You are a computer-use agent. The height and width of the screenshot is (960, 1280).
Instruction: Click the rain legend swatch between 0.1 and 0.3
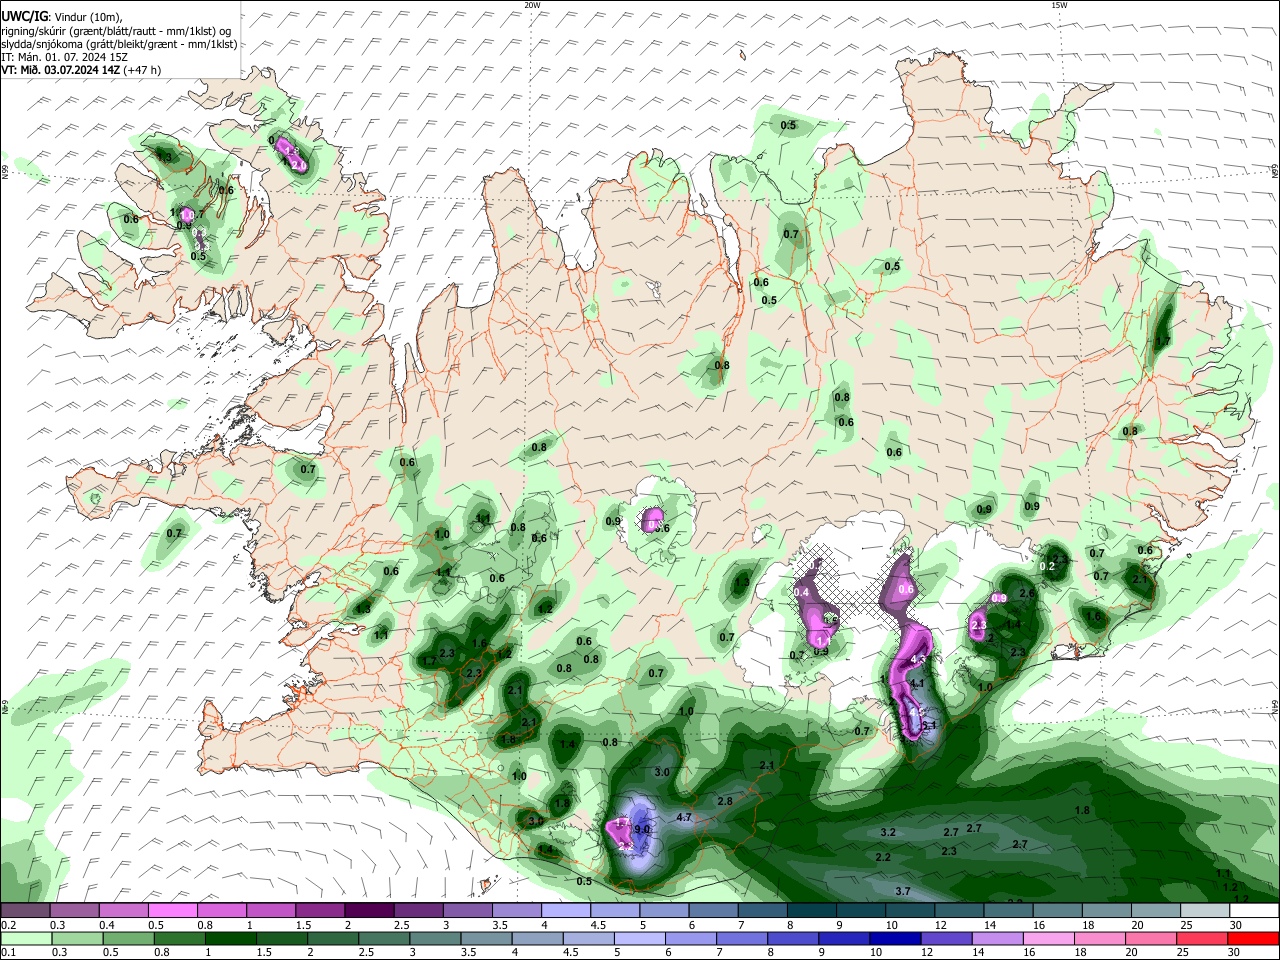[25, 939]
